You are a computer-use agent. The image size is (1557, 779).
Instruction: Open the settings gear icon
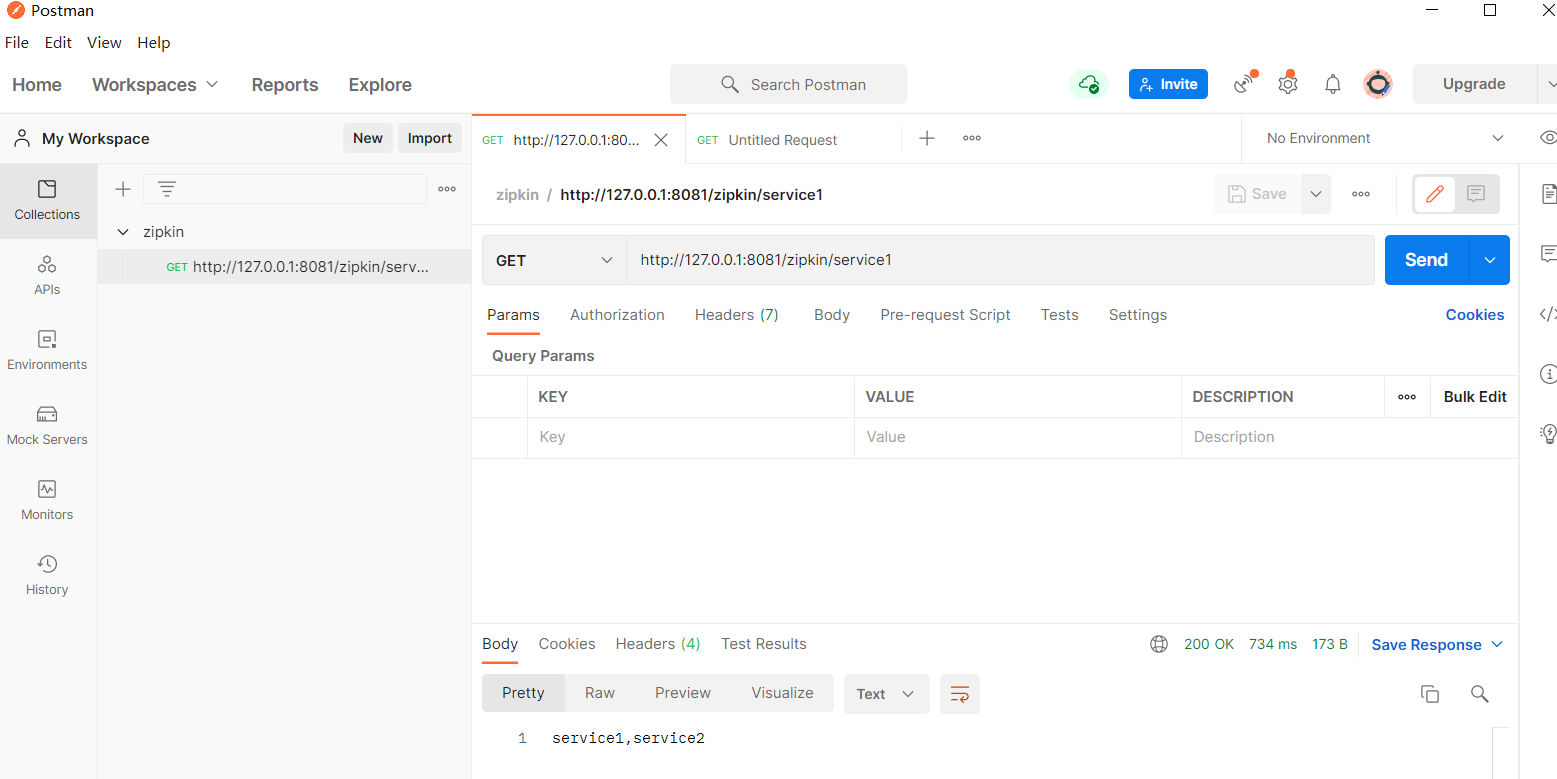(1288, 84)
